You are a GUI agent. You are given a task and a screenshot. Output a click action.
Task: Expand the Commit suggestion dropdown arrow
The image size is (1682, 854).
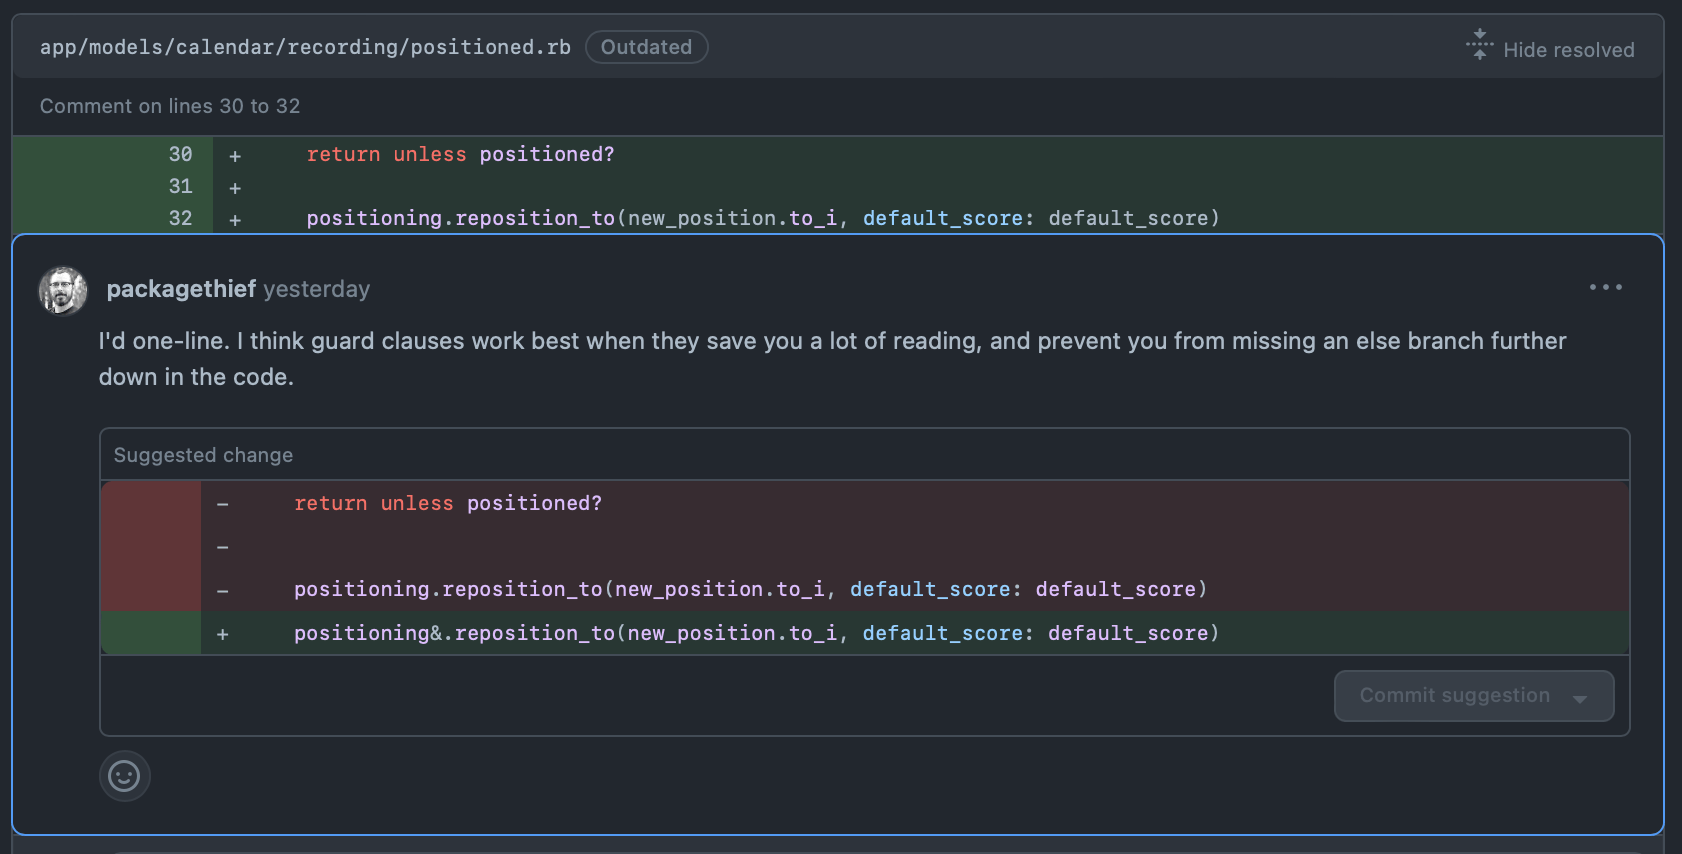click(1580, 698)
